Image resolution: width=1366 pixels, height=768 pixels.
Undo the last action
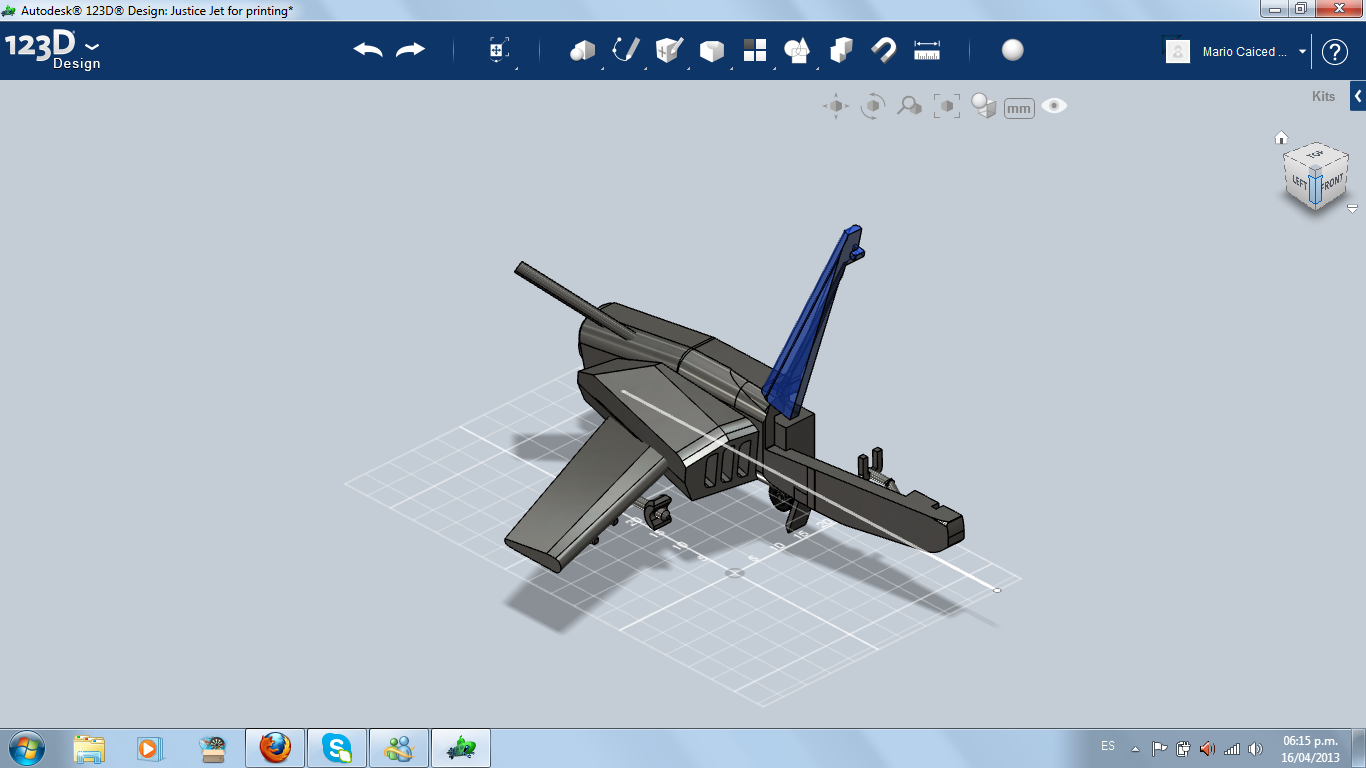pos(368,50)
